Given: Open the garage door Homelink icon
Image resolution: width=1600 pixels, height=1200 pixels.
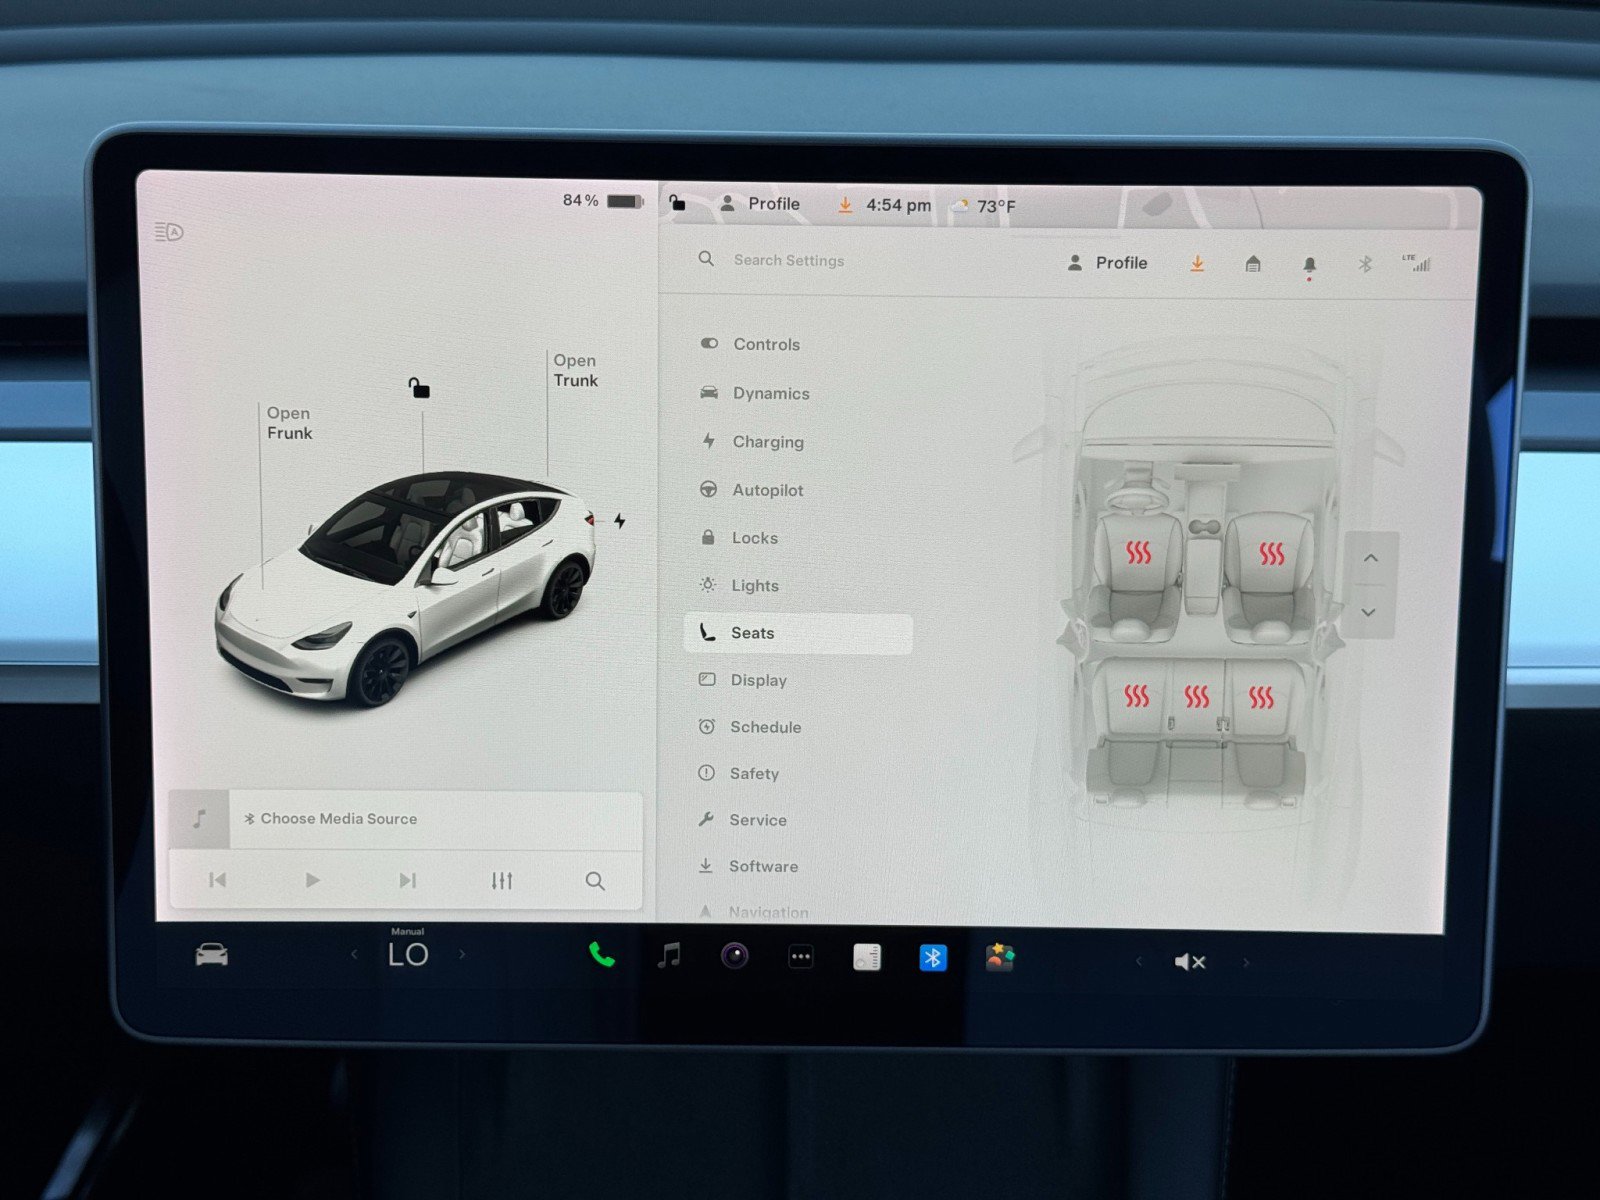Looking at the screenshot, I should tap(1252, 263).
